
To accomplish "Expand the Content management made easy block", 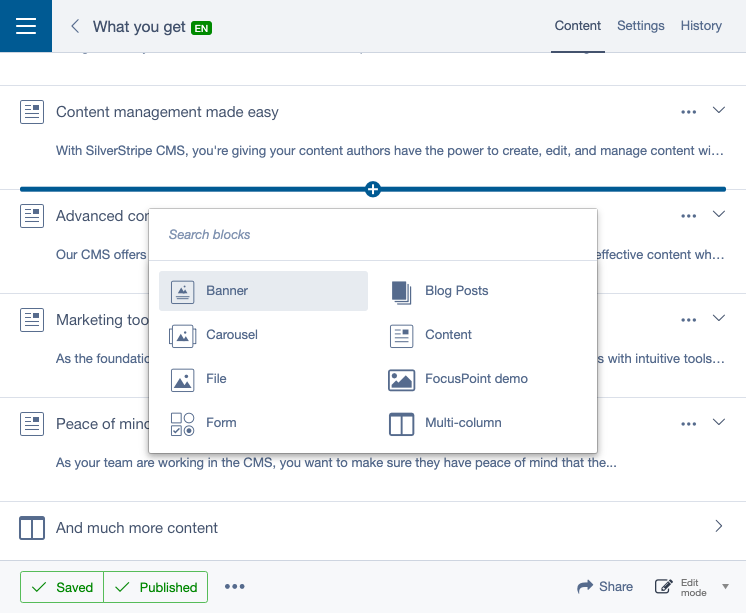I will (718, 111).
